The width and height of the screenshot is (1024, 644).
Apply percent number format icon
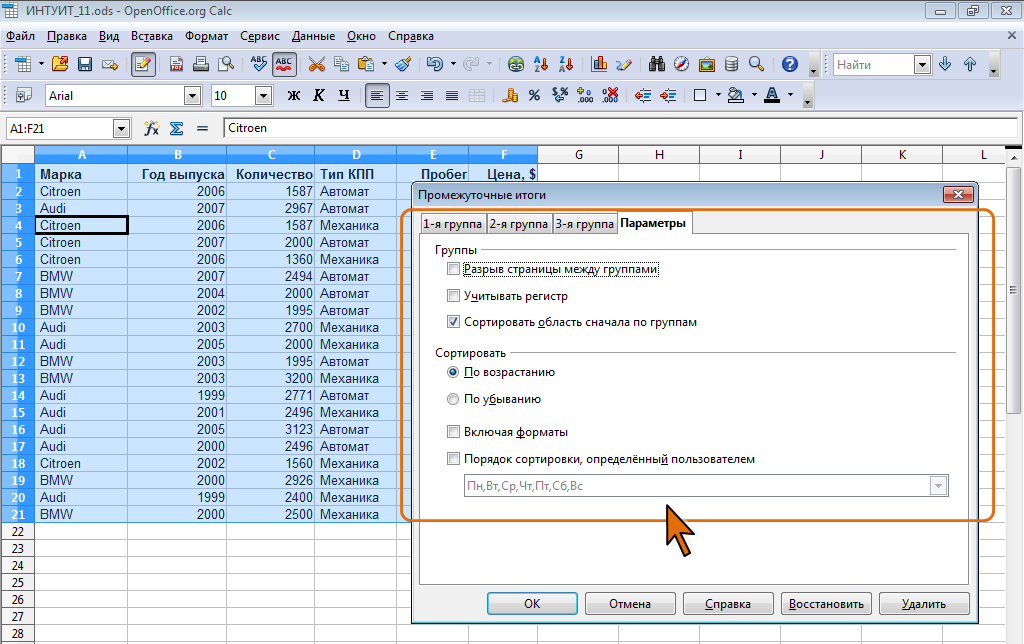click(x=534, y=95)
